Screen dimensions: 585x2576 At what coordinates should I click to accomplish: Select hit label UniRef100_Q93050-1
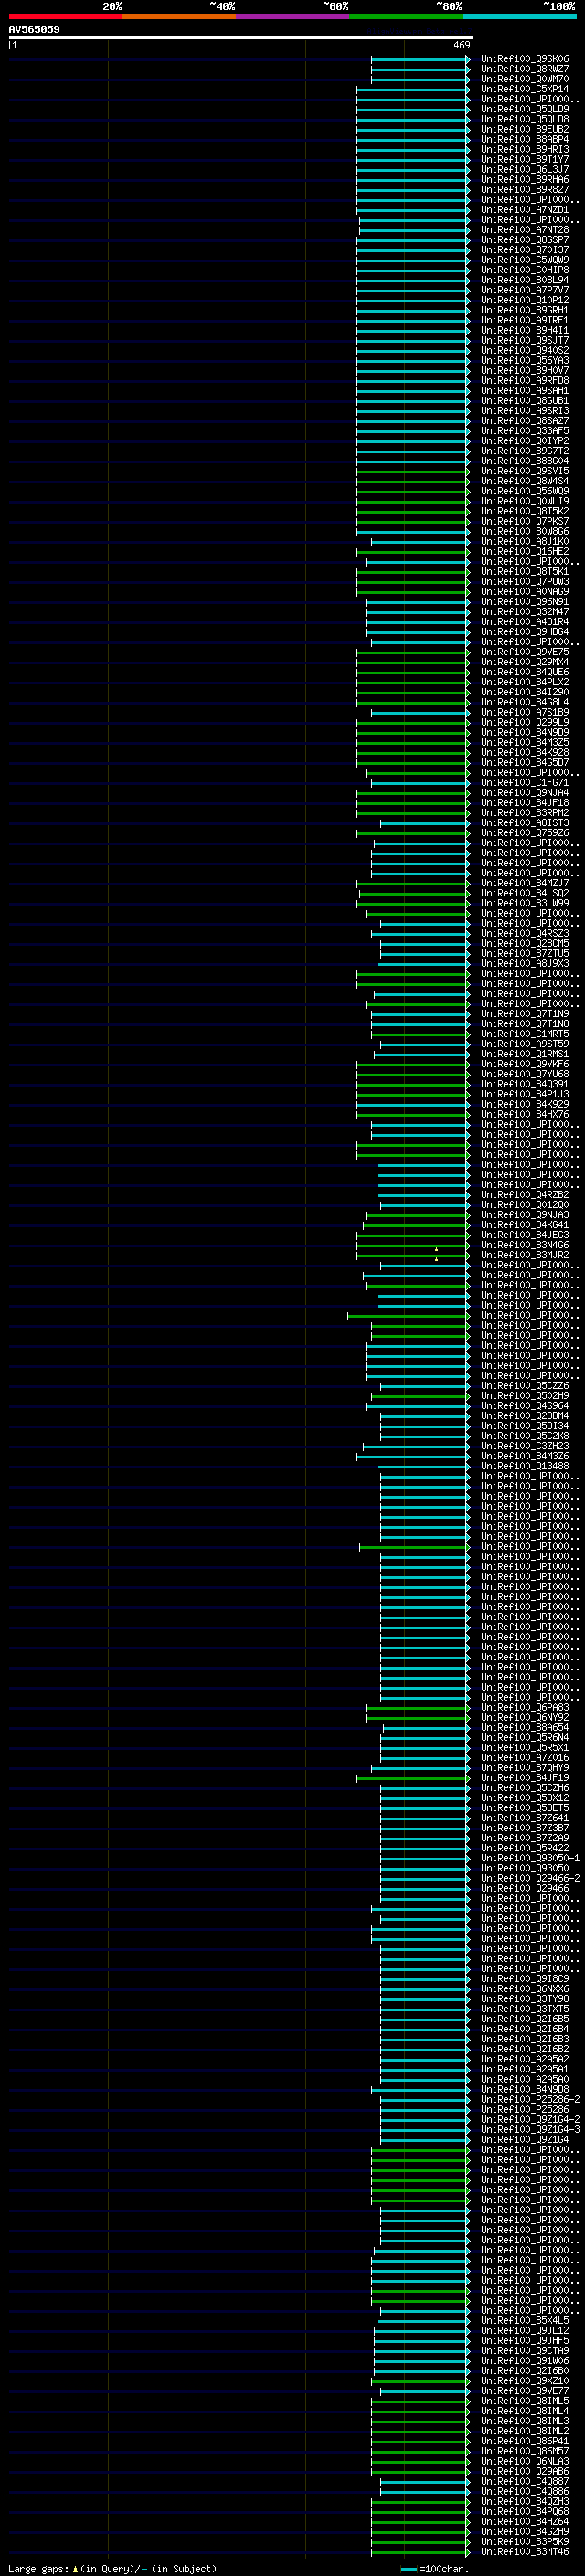[530, 1858]
